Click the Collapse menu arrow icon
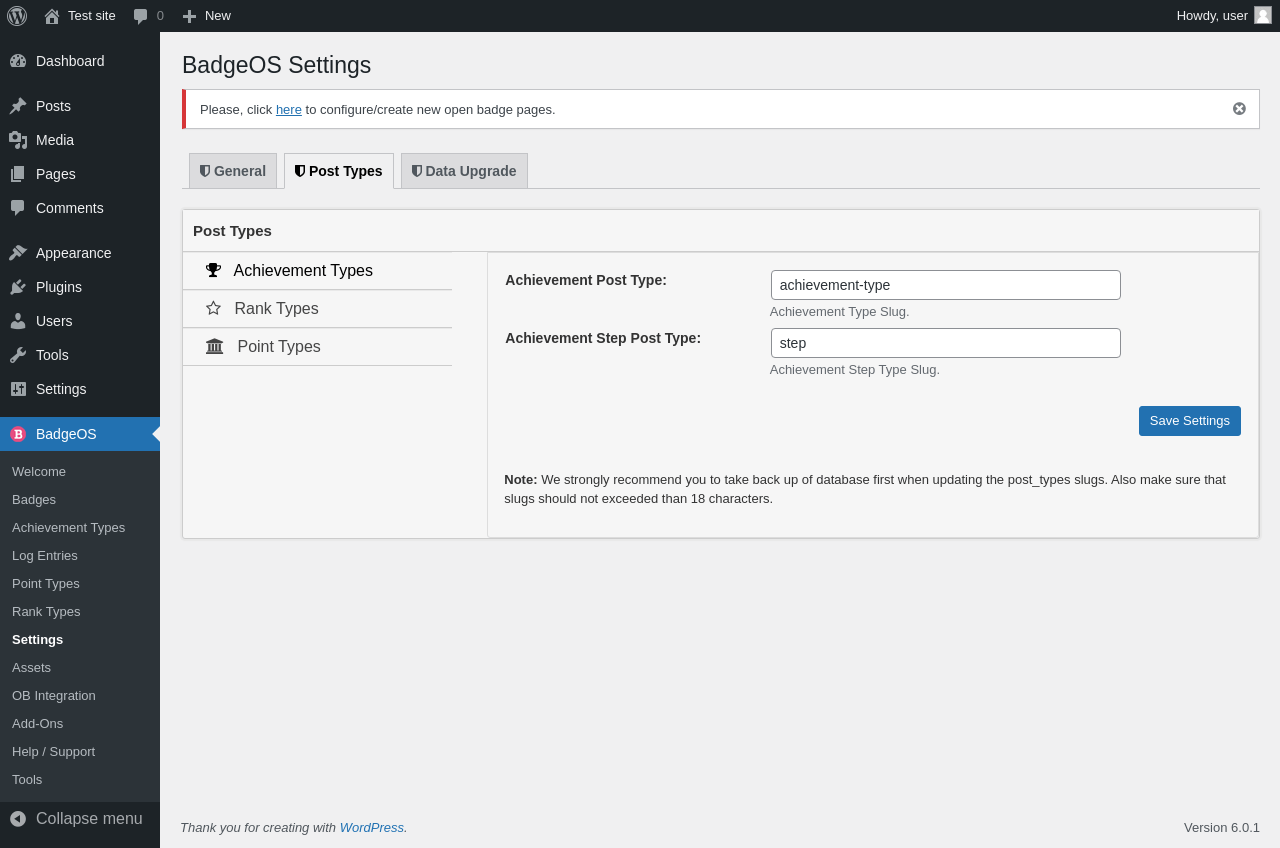 [18, 819]
